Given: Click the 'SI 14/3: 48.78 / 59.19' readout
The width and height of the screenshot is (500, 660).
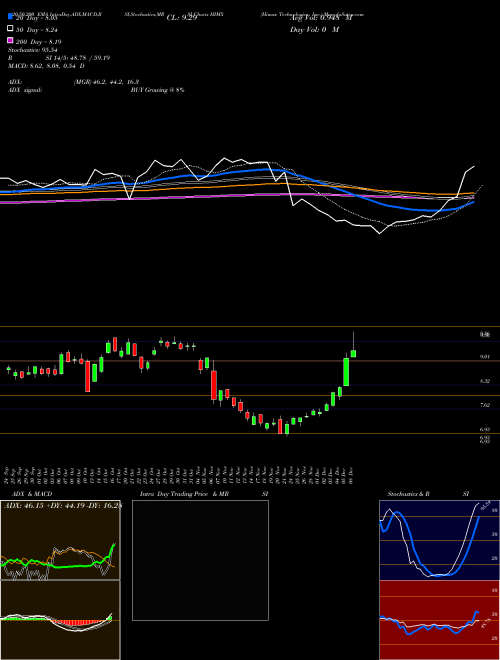Looking at the screenshot, I should 78,58.
